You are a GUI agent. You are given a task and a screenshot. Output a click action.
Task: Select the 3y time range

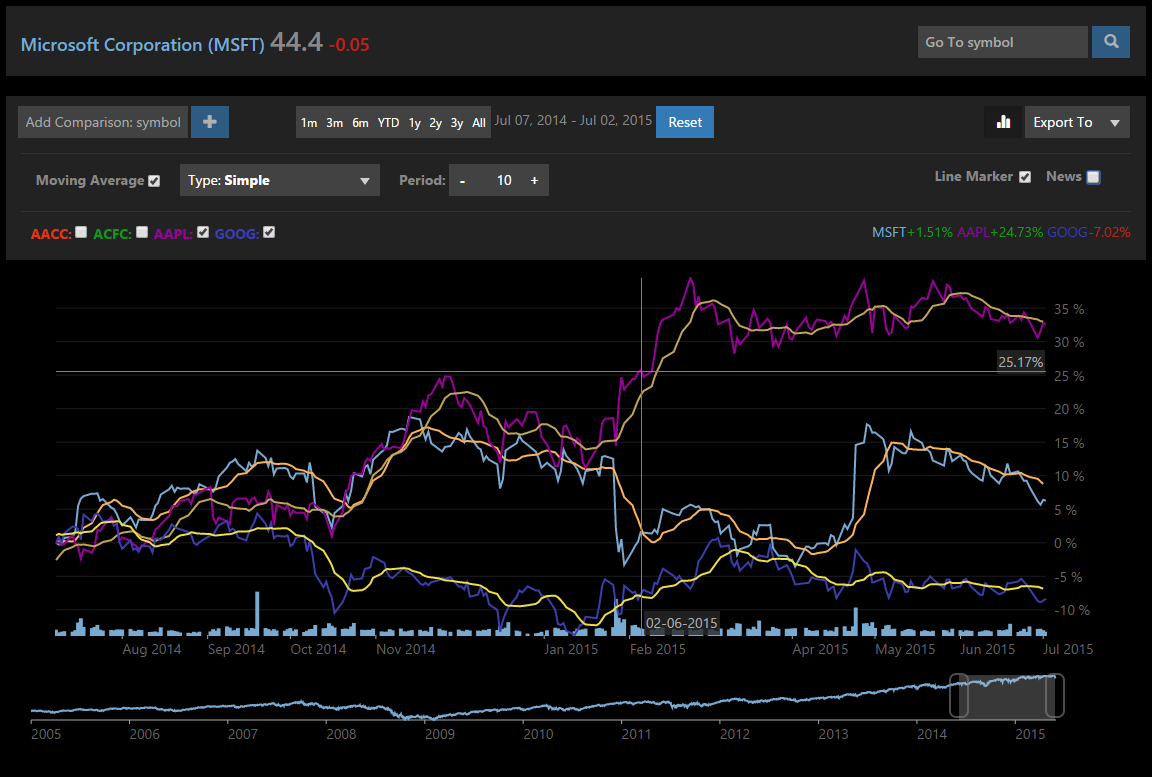[457, 123]
